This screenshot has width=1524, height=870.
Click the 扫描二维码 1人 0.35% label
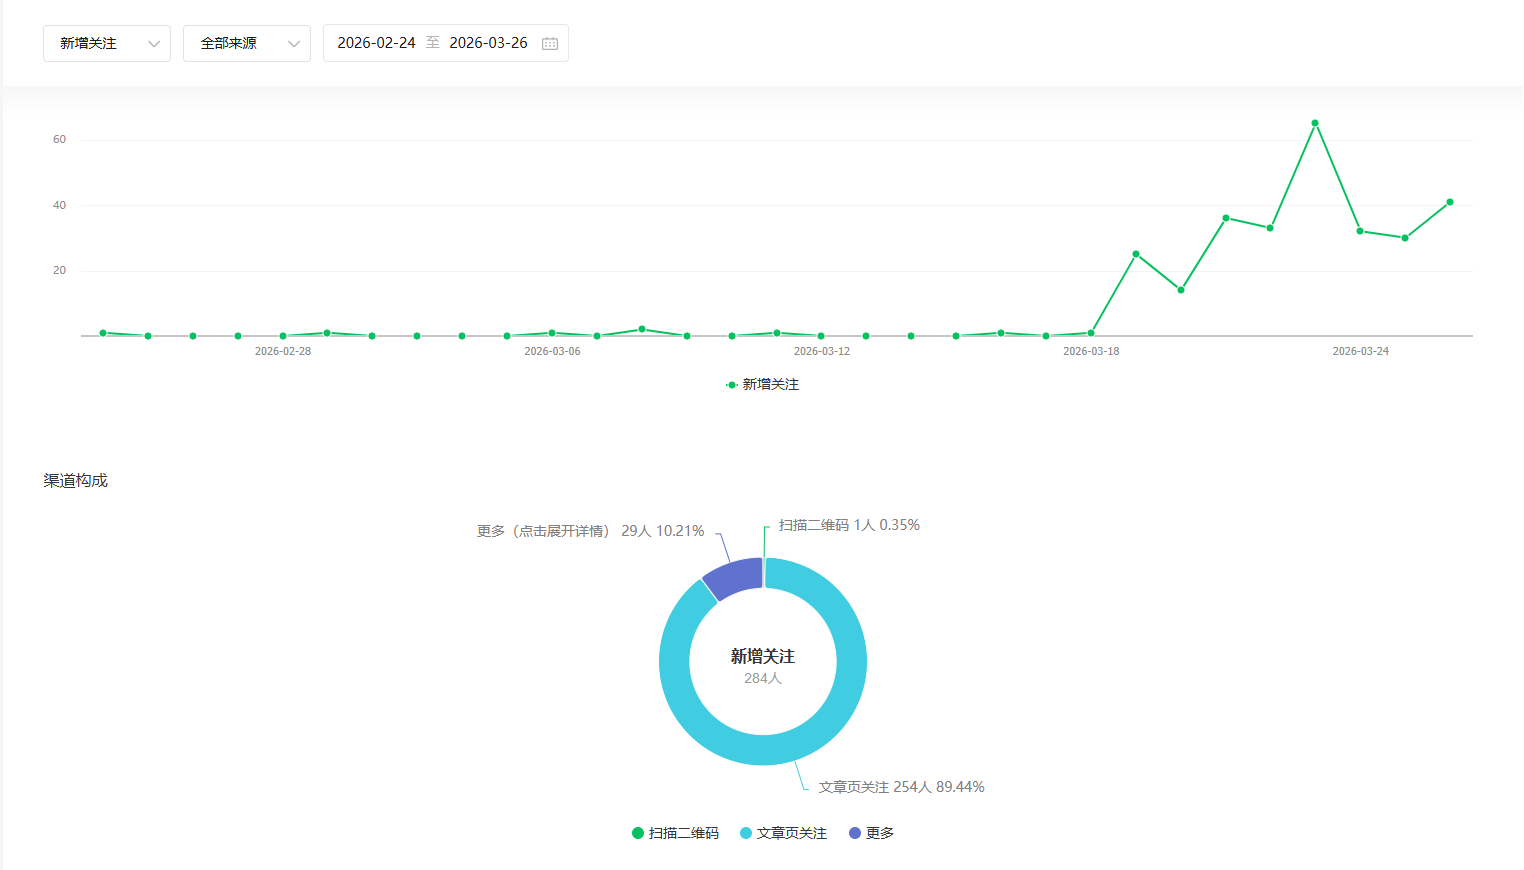point(849,525)
